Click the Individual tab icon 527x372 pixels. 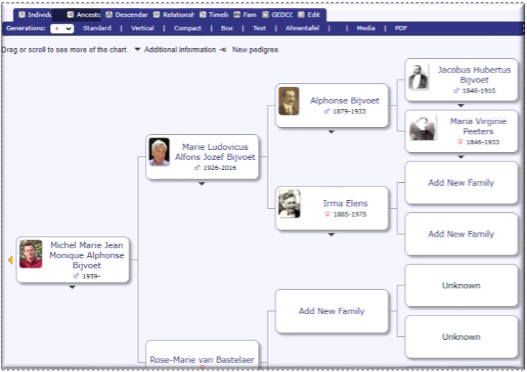(x=22, y=14)
